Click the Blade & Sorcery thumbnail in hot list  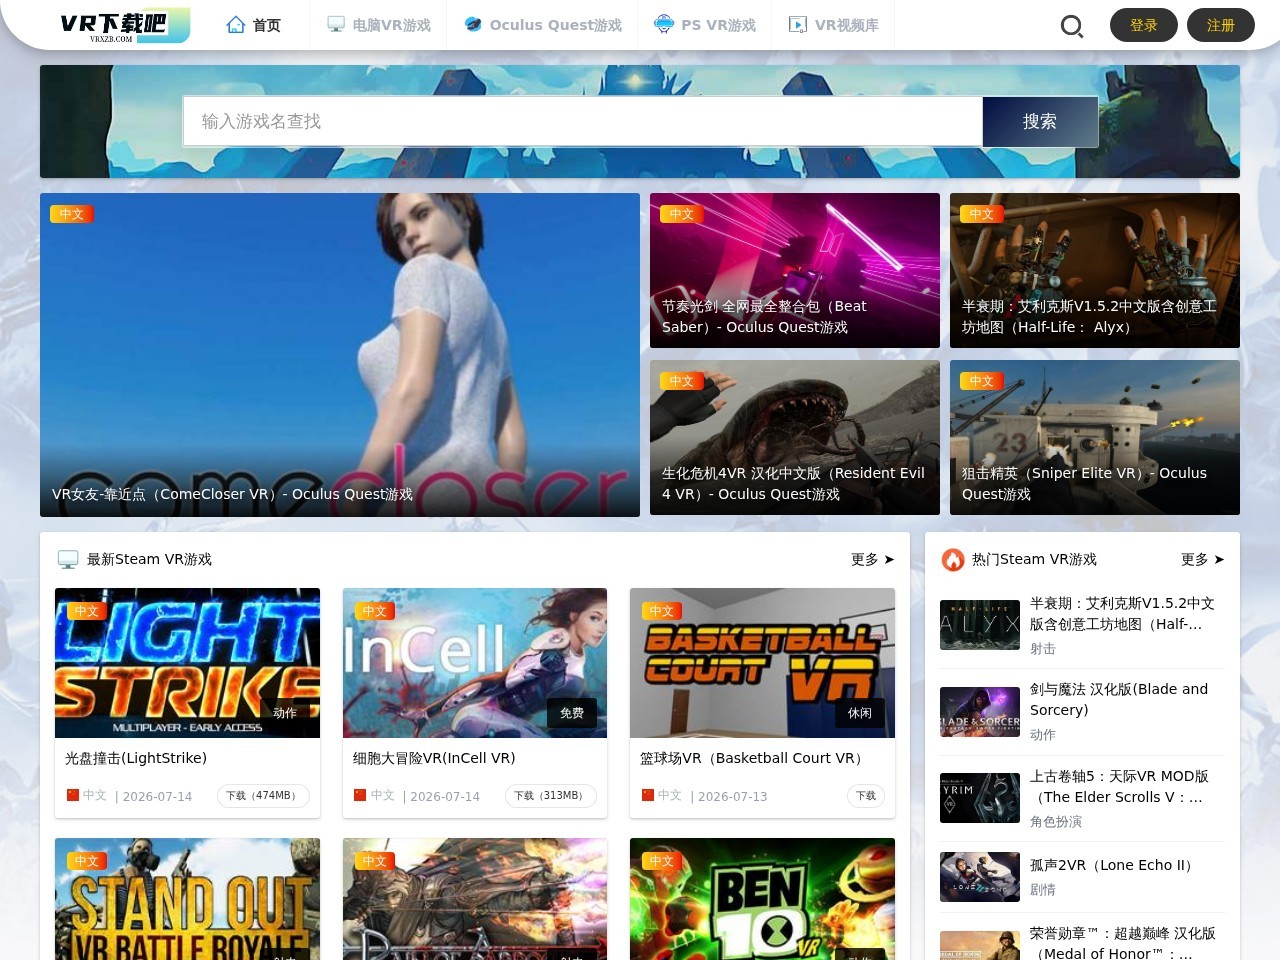point(980,712)
